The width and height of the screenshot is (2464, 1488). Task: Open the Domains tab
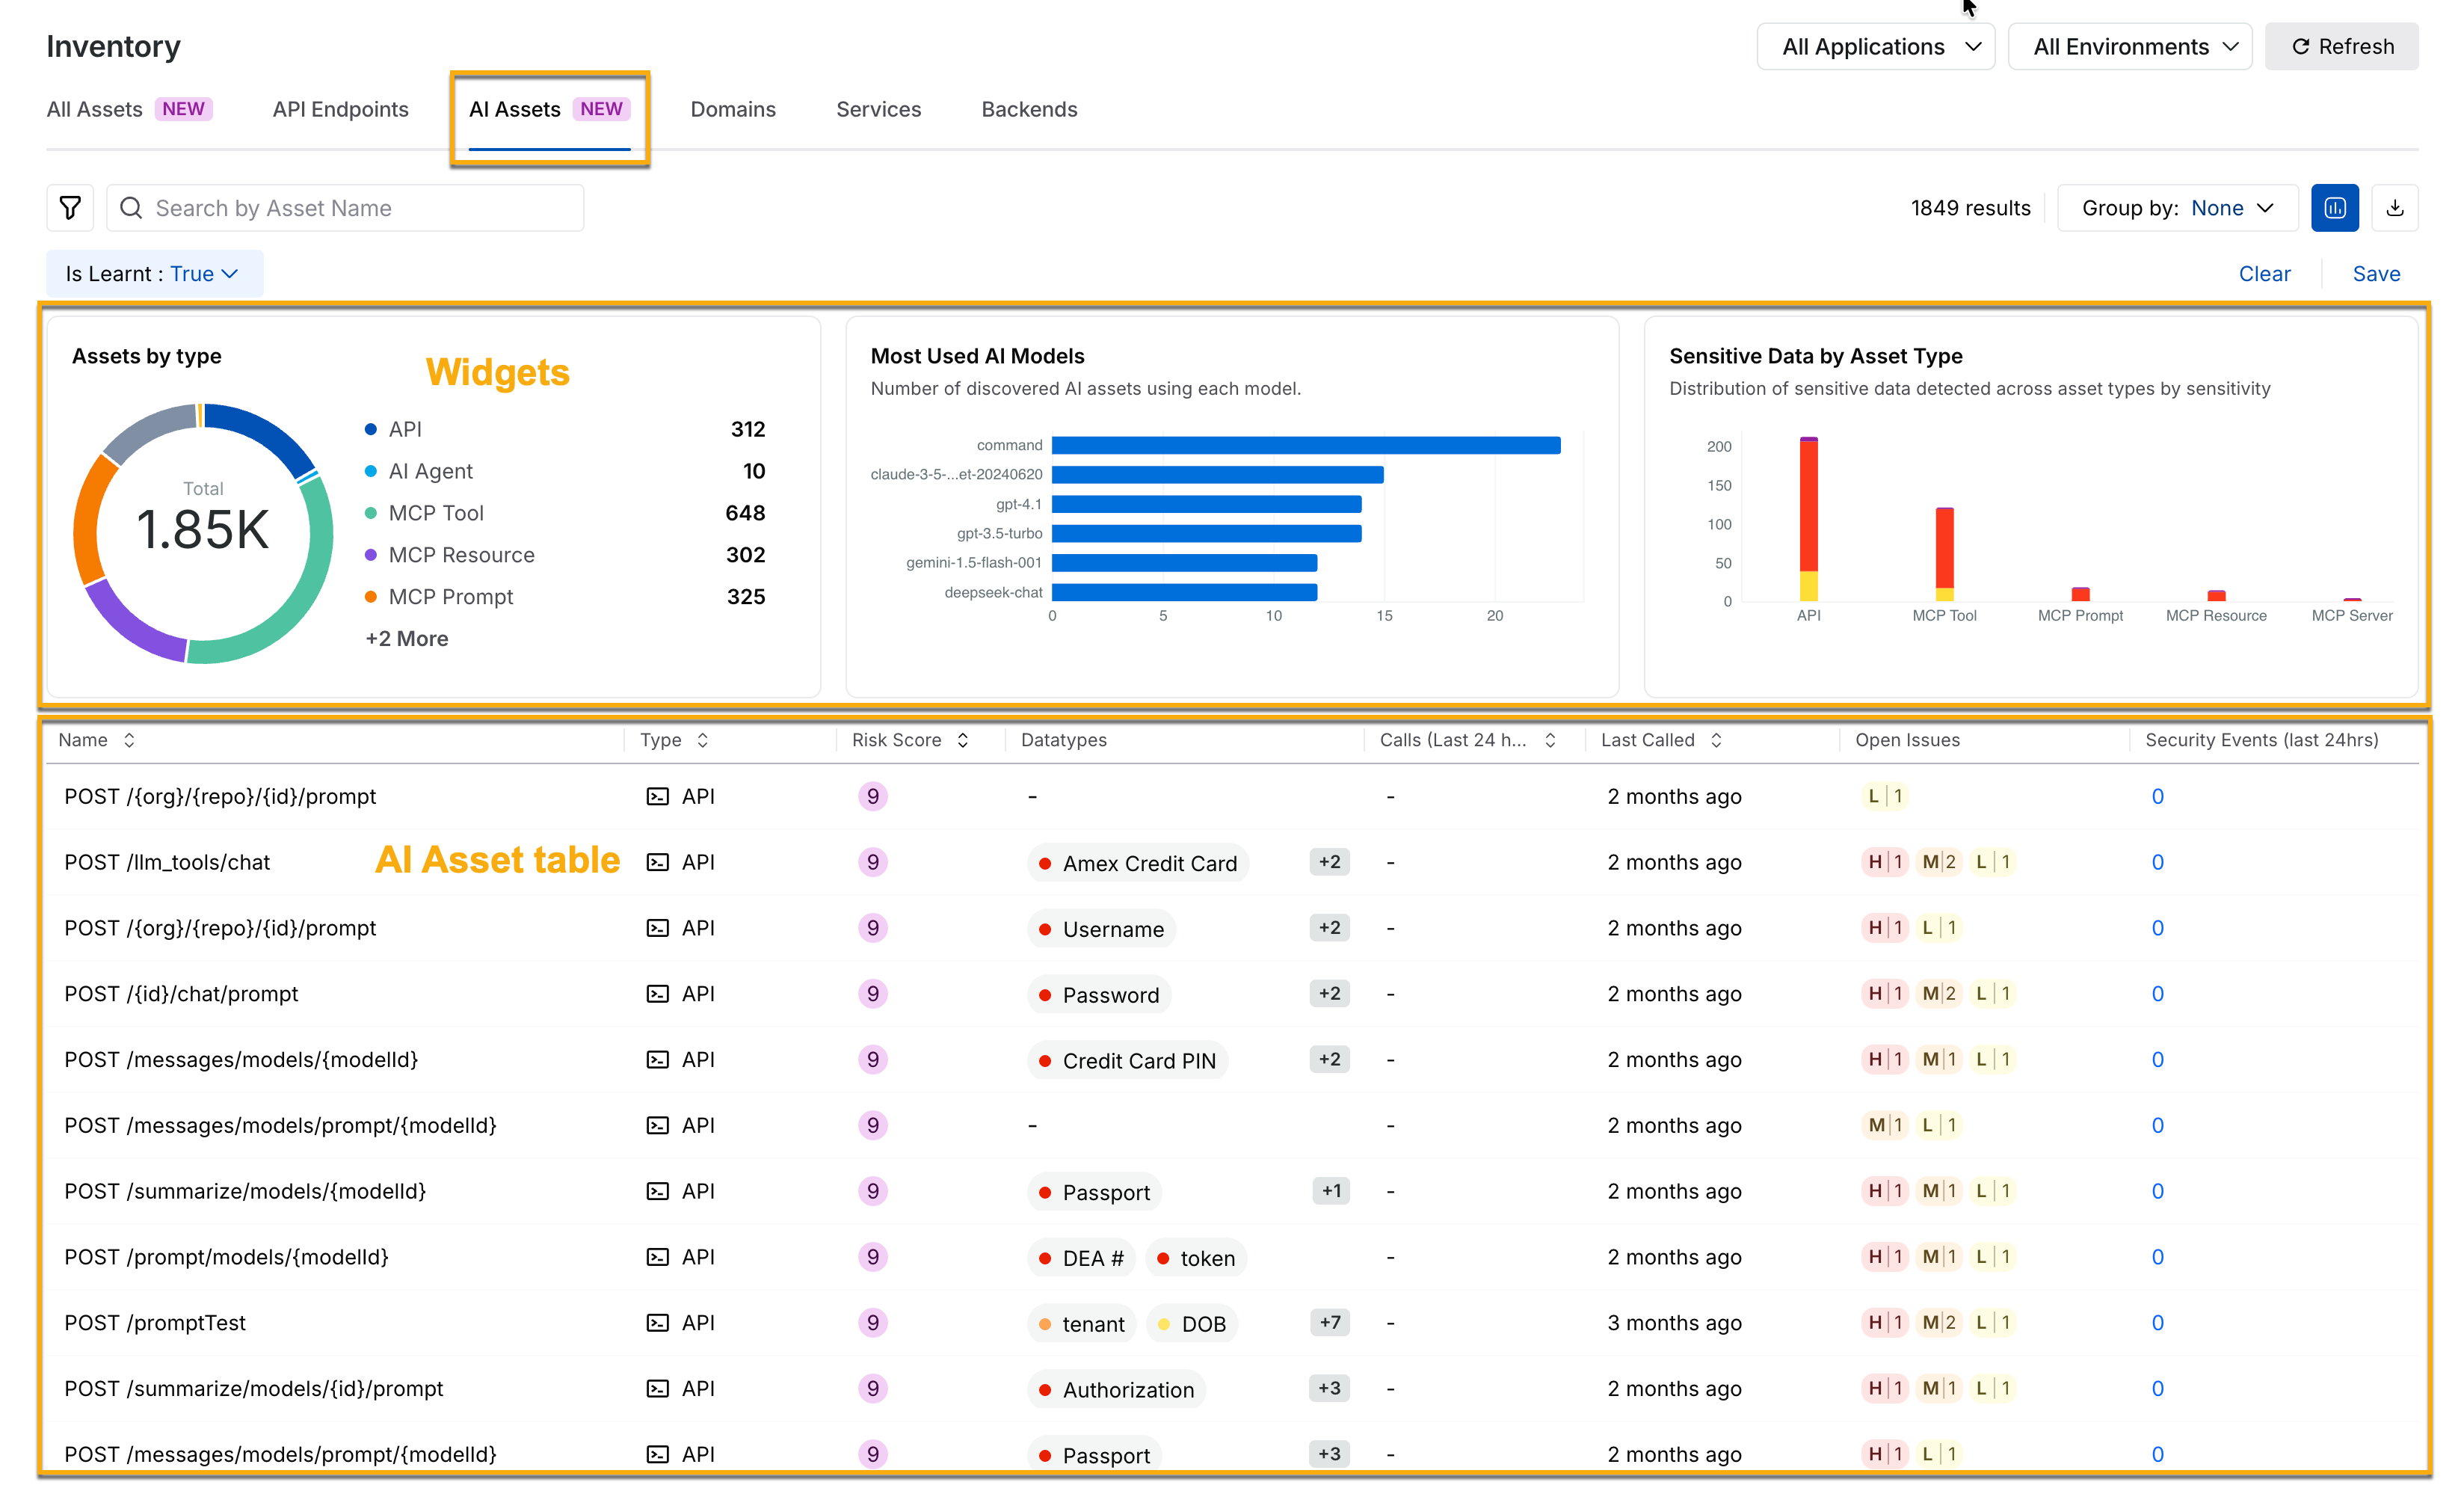[733, 109]
